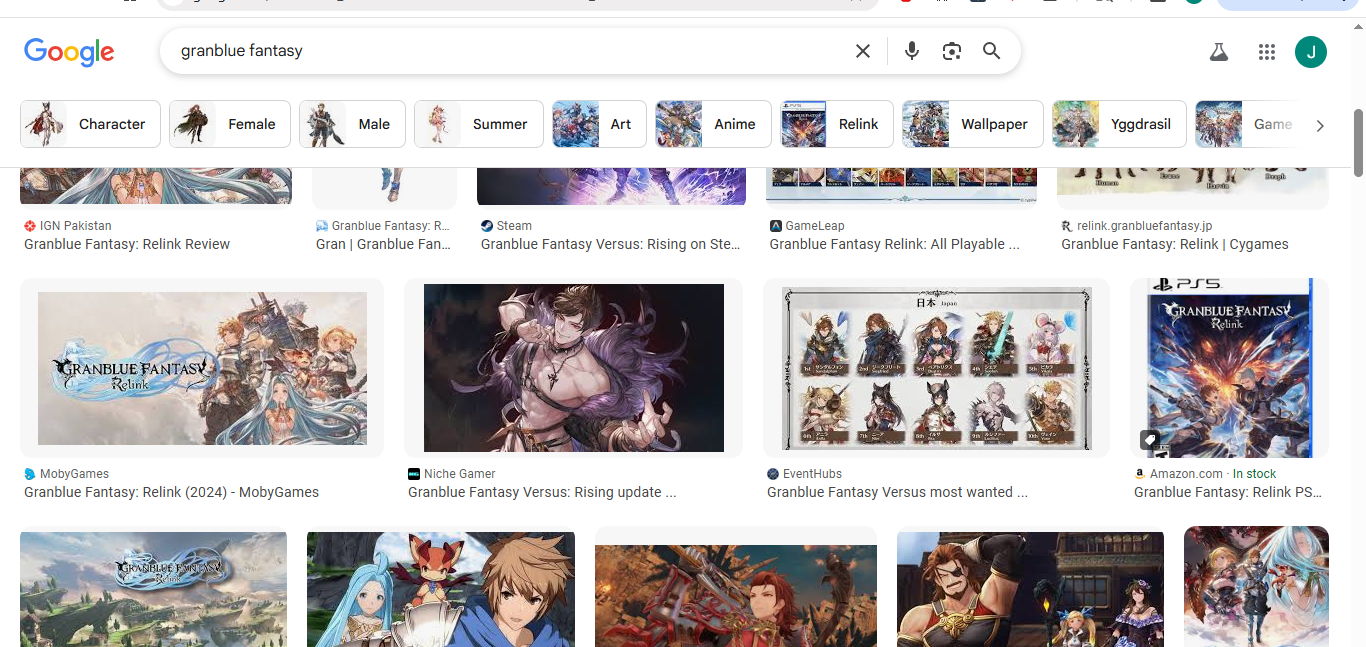Filter images by Wallpaper chip
Image resolution: width=1366 pixels, height=647 pixels.
pyautogui.click(x=973, y=124)
